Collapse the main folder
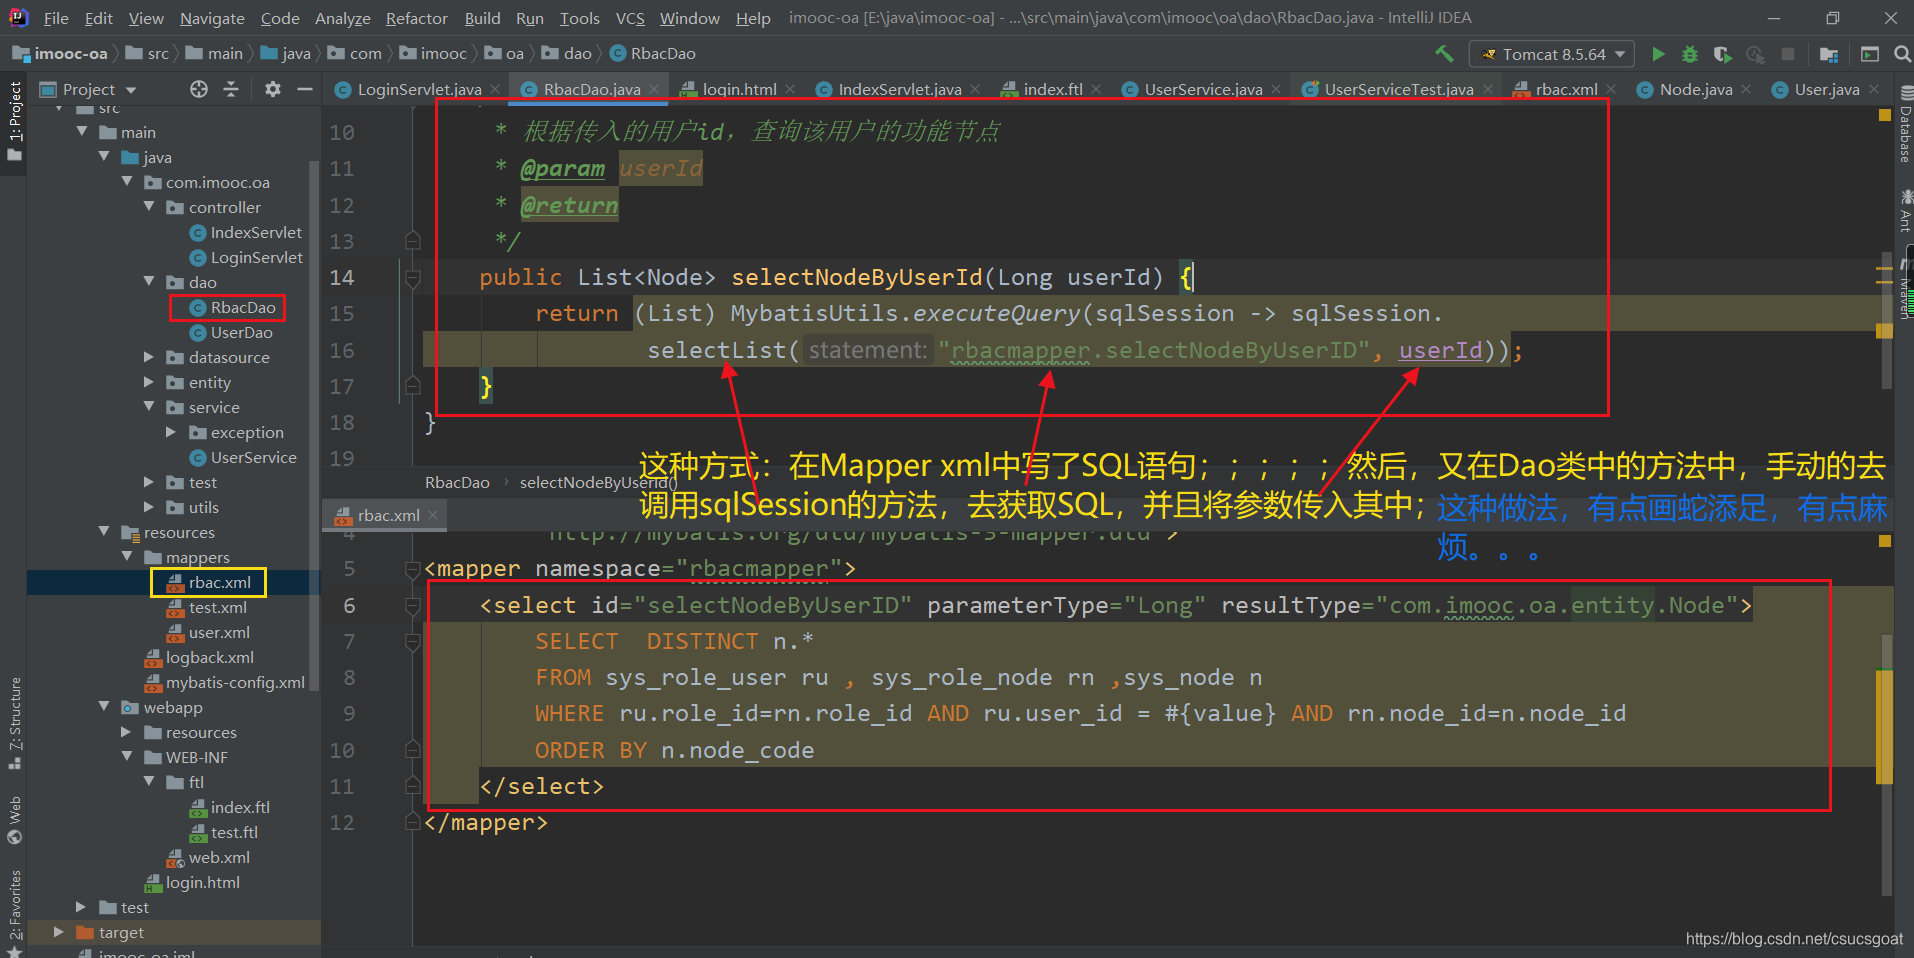1914x958 pixels. click(83, 132)
